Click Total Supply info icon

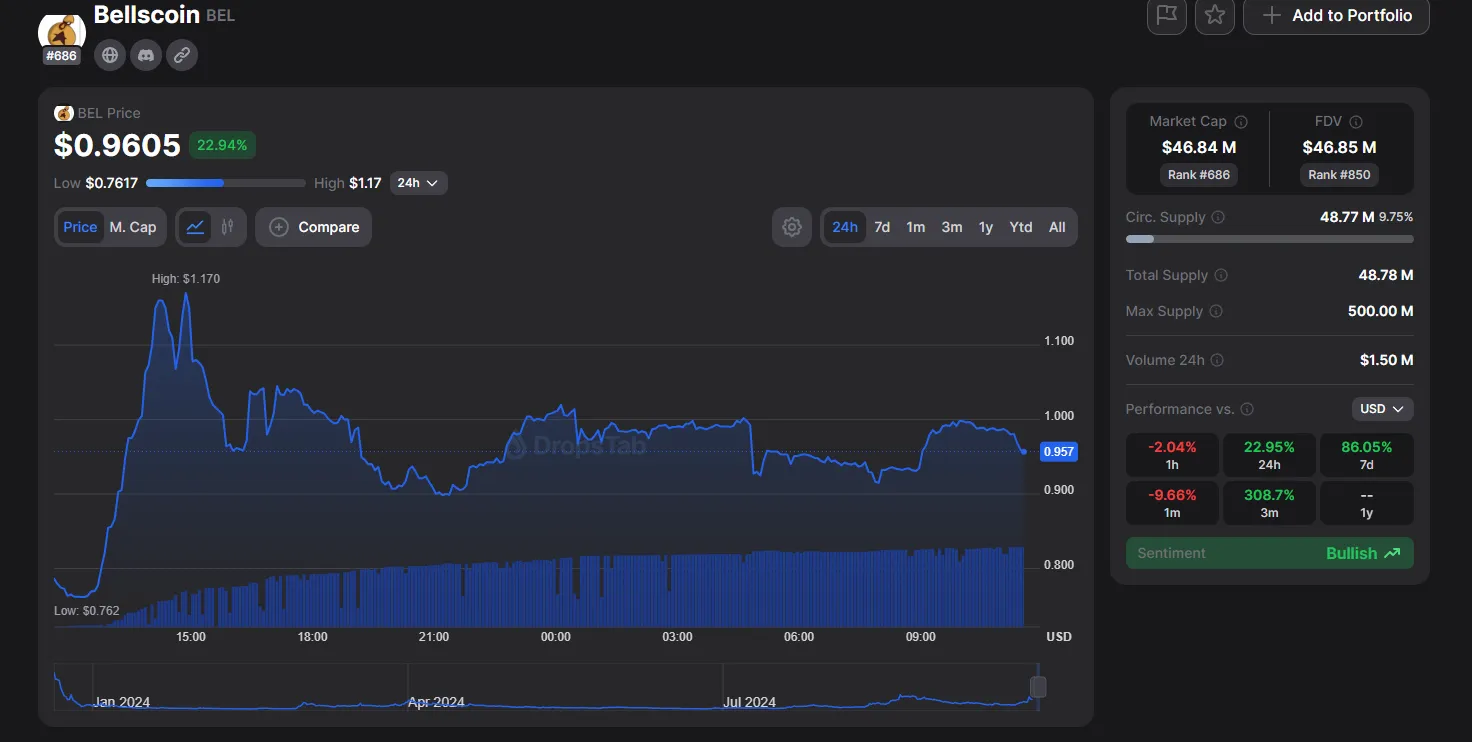(1221, 275)
